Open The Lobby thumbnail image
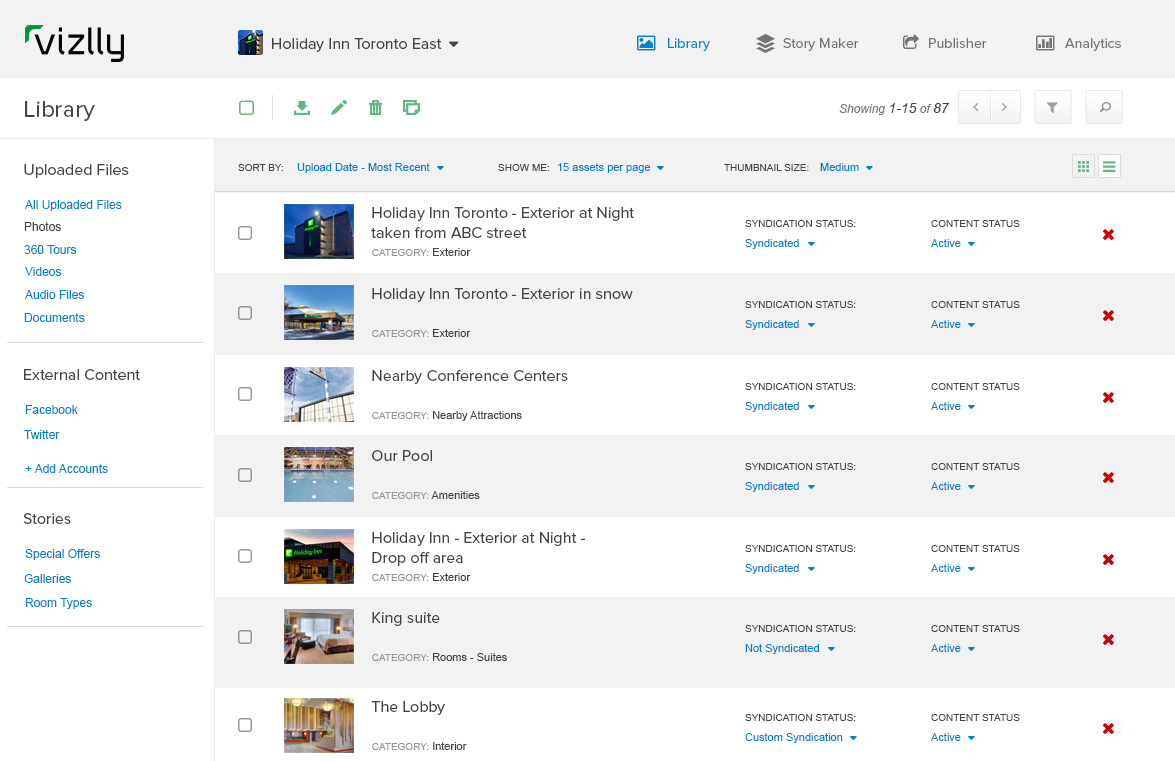This screenshot has width=1175, height=761. pyautogui.click(x=318, y=725)
